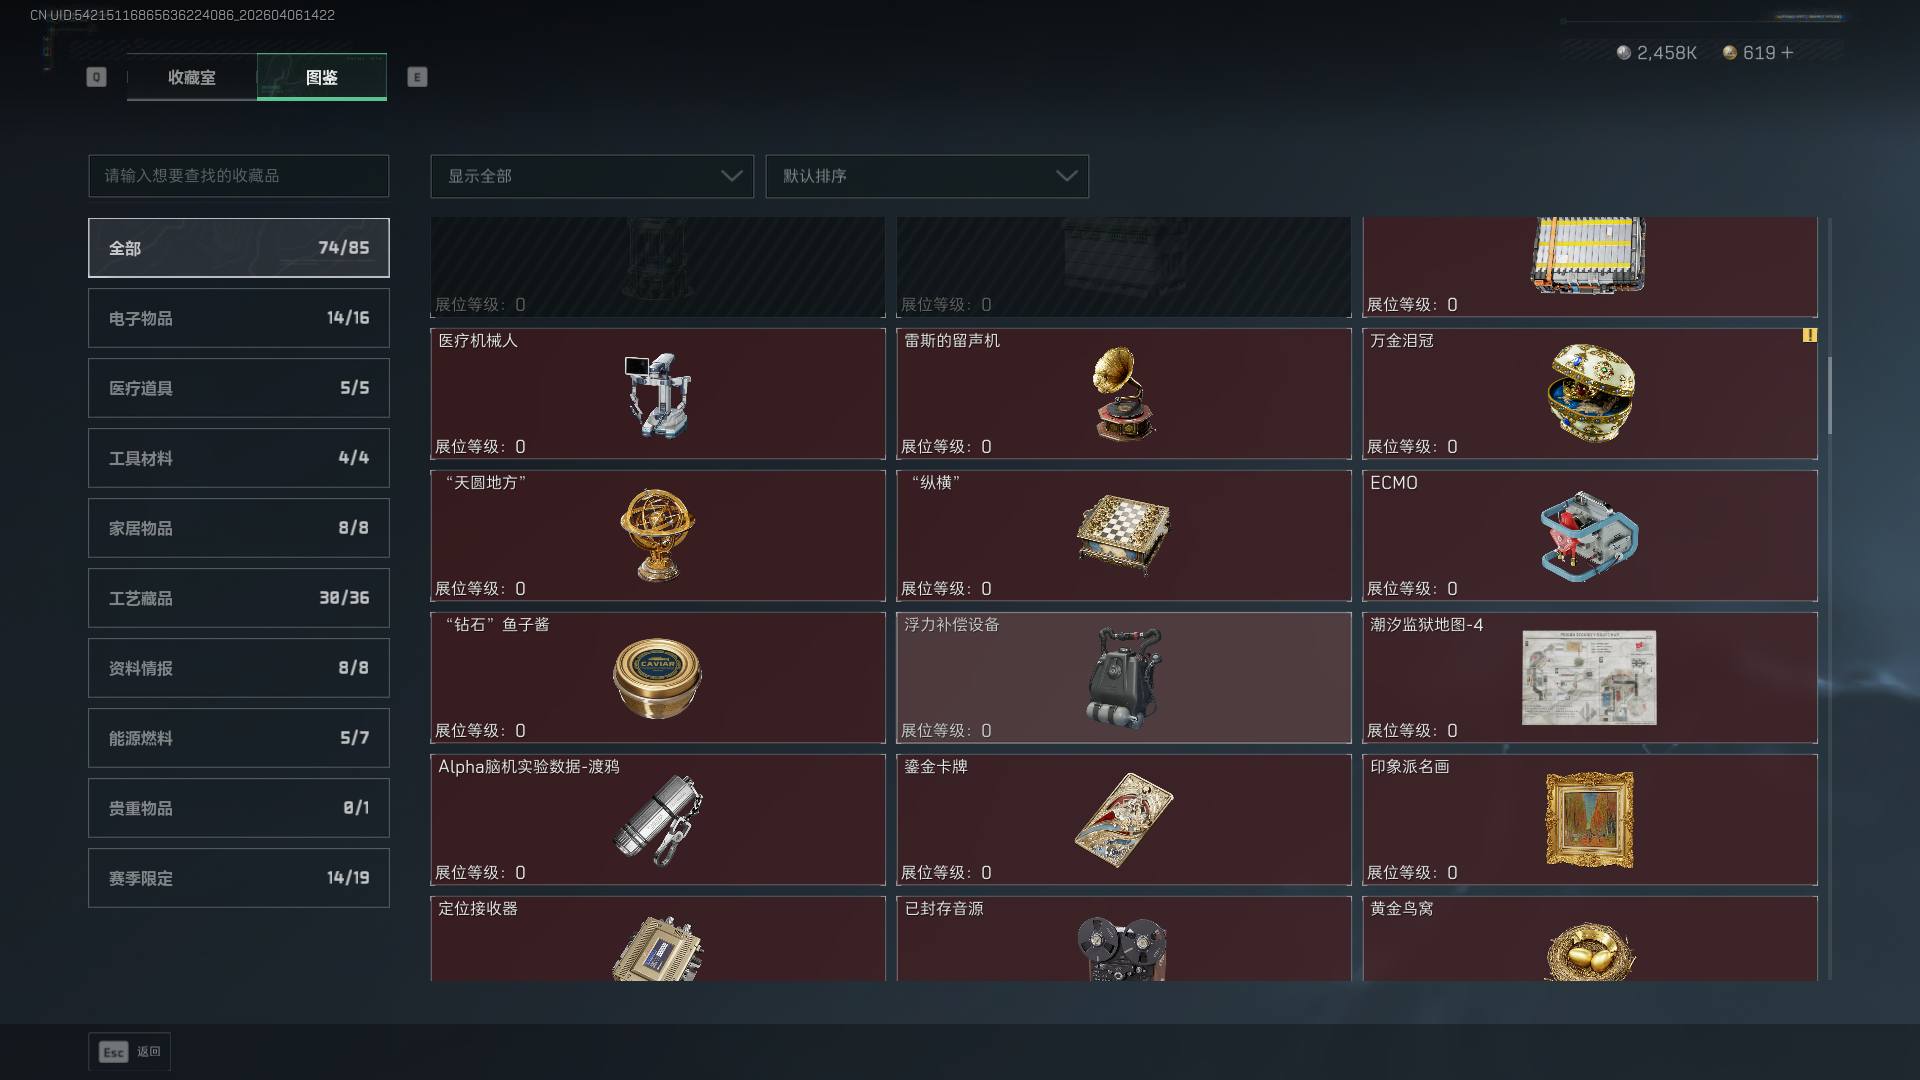Screen dimensions: 1920x1080
Task: Expand the 显示全部 filter dropdown
Action: point(592,176)
